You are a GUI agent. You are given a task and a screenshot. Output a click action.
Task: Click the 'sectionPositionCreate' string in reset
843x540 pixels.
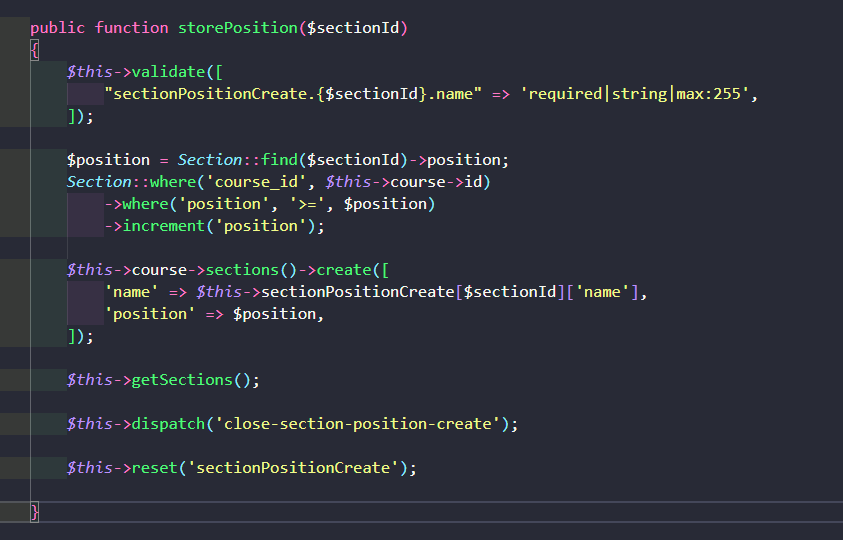(x=293, y=468)
